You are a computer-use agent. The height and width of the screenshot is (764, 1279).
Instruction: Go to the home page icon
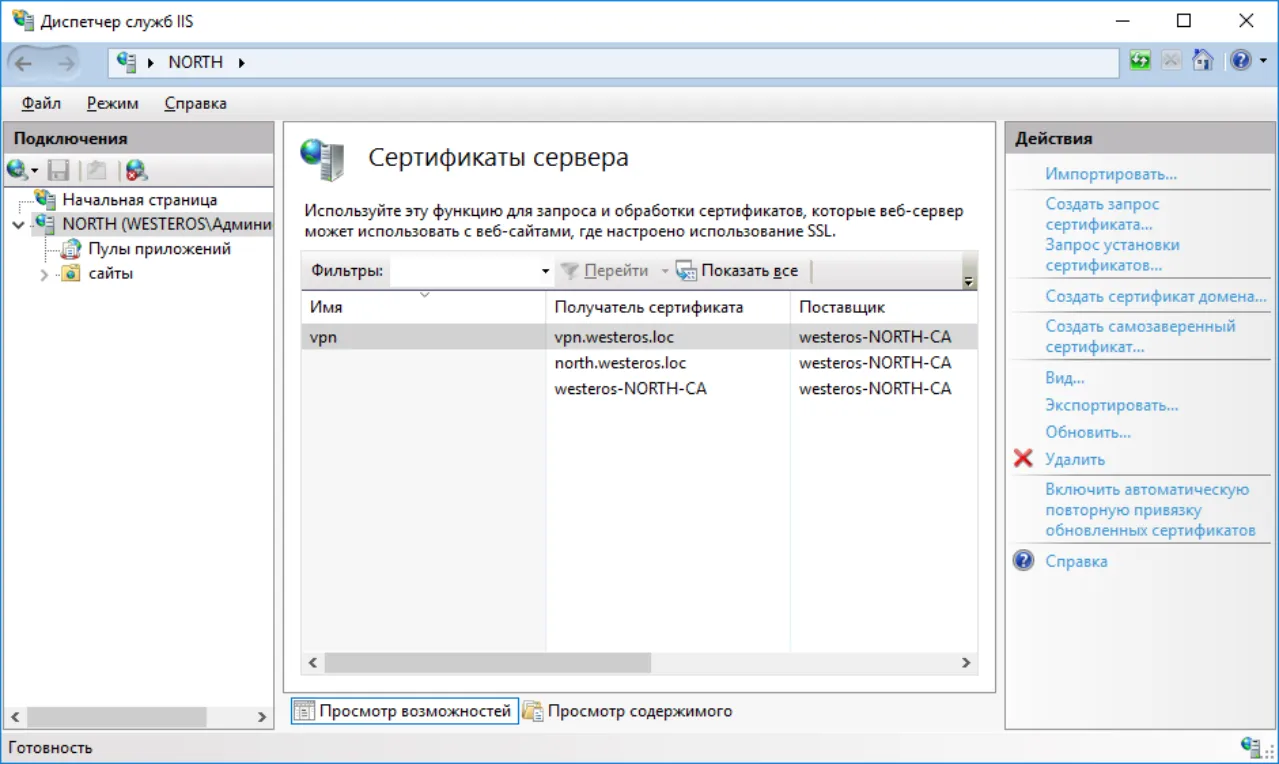tap(1203, 61)
